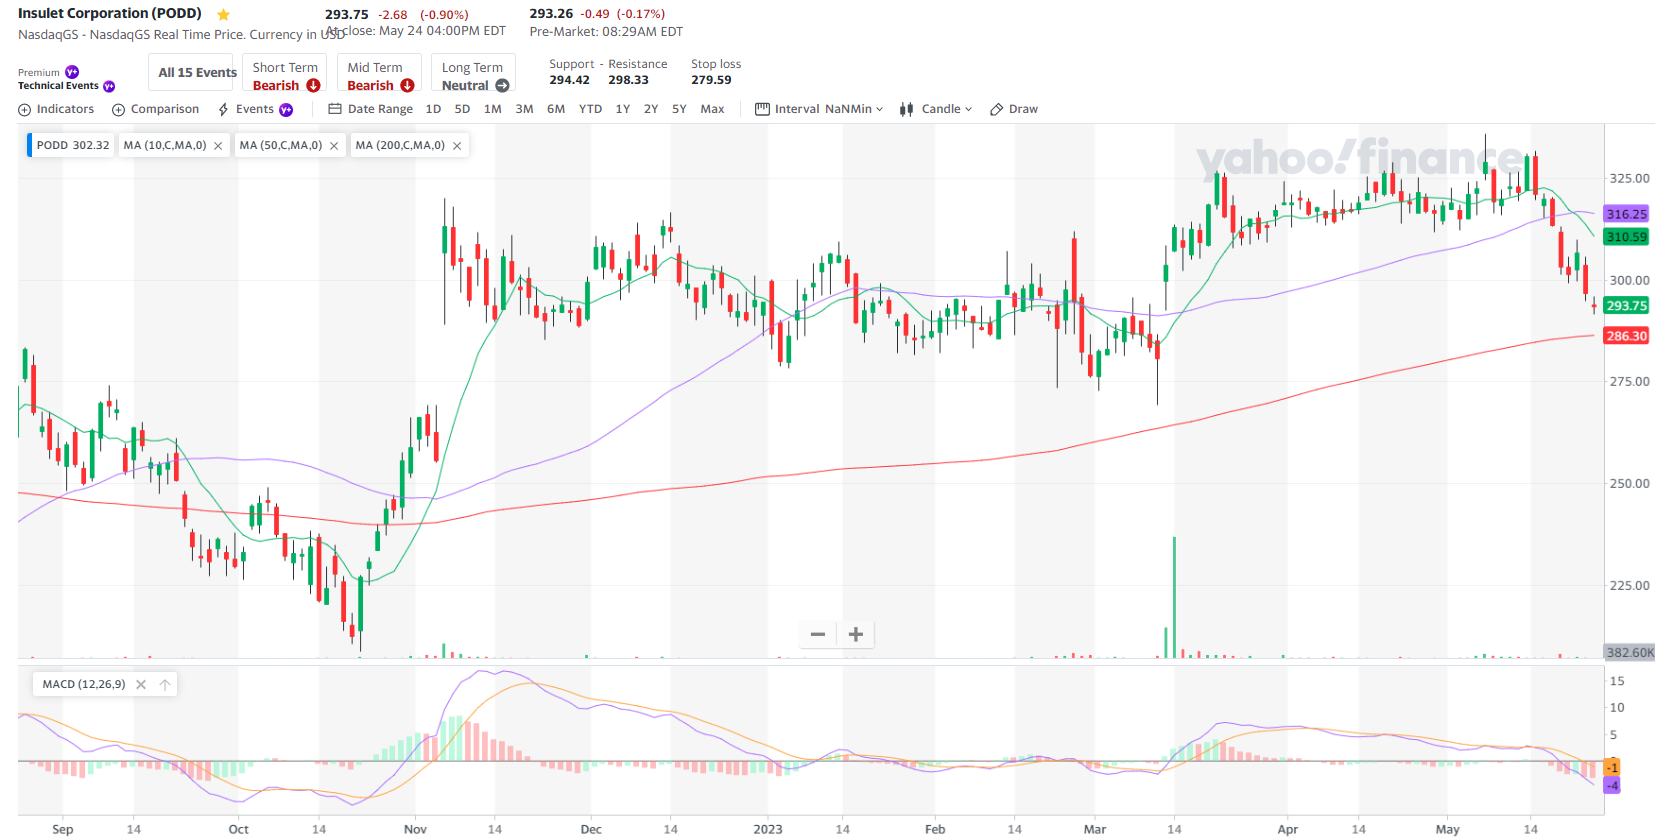Close the MACD (12,26,9) panel
The width and height of the screenshot is (1655, 840).
tap(141, 685)
